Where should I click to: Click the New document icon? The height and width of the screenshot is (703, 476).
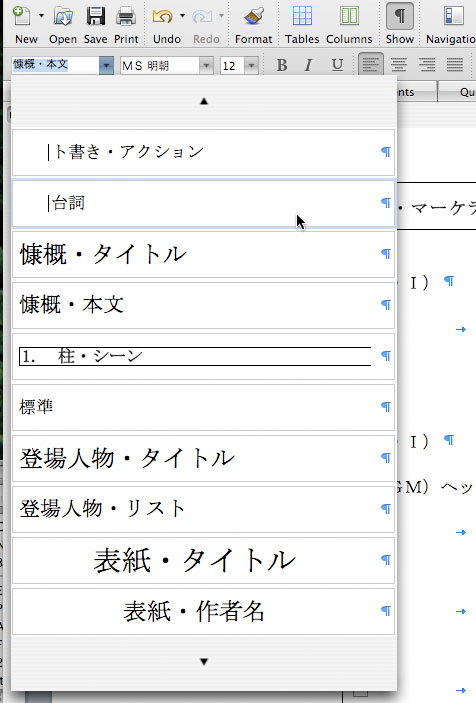pyautogui.click(x=22, y=16)
